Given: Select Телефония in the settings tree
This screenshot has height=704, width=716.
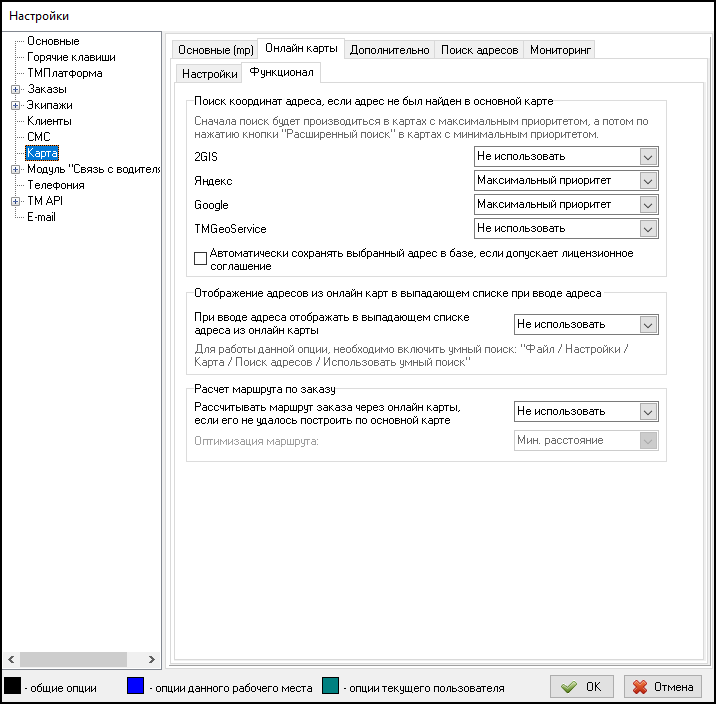Looking at the screenshot, I should [55, 185].
